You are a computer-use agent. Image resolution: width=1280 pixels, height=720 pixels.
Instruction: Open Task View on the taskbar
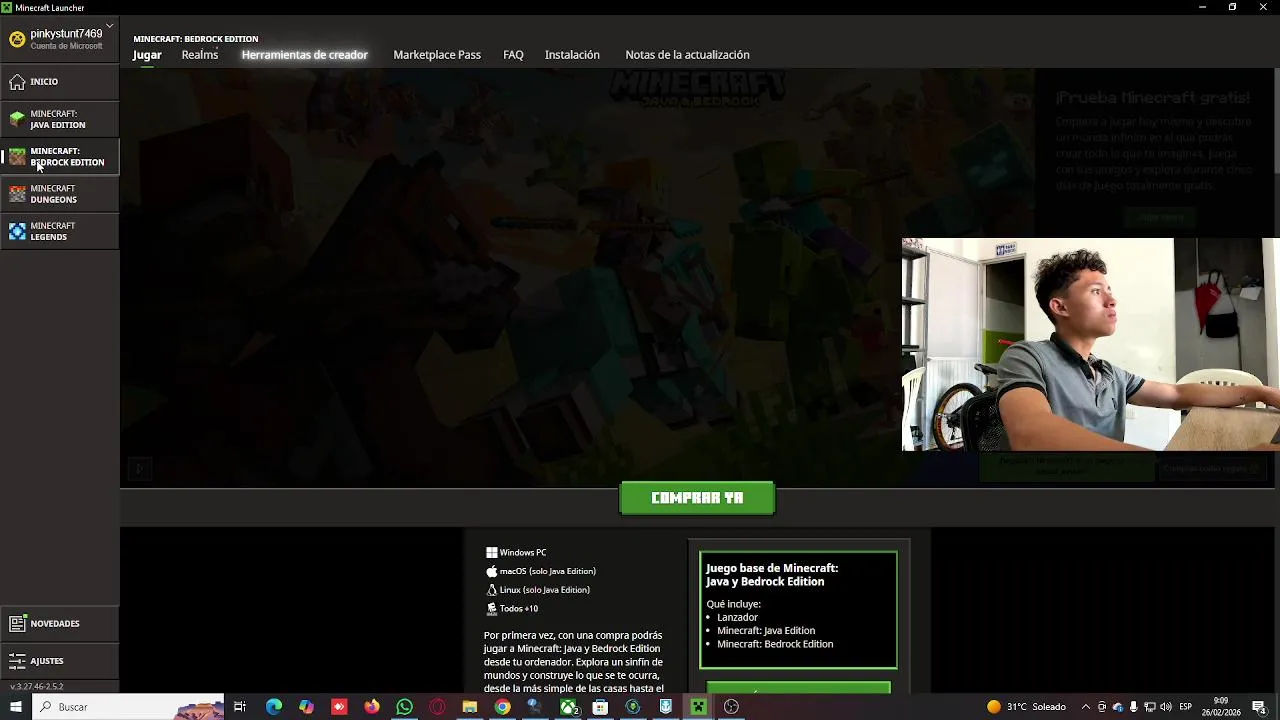point(240,707)
